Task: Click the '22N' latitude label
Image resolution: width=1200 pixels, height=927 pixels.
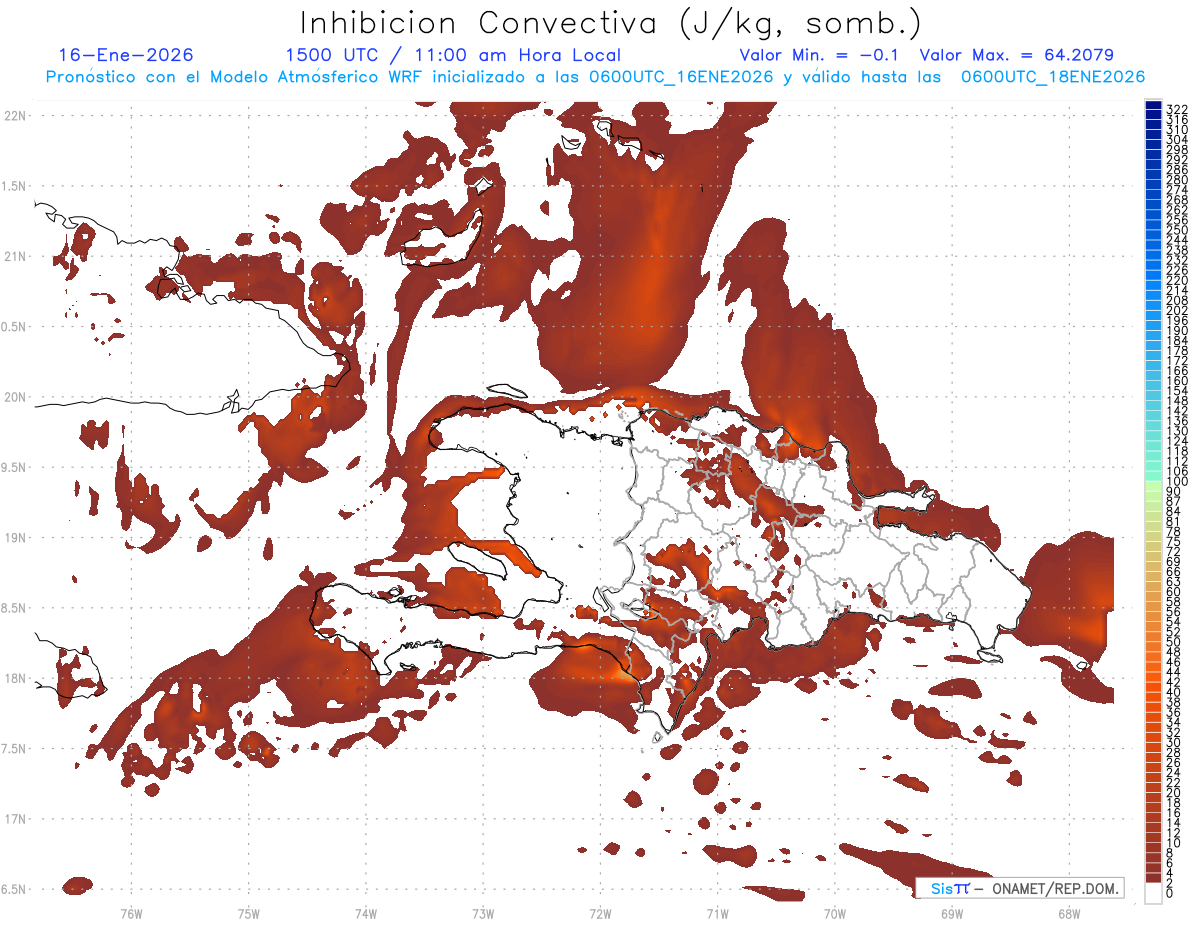Action: pyautogui.click(x=15, y=116)
